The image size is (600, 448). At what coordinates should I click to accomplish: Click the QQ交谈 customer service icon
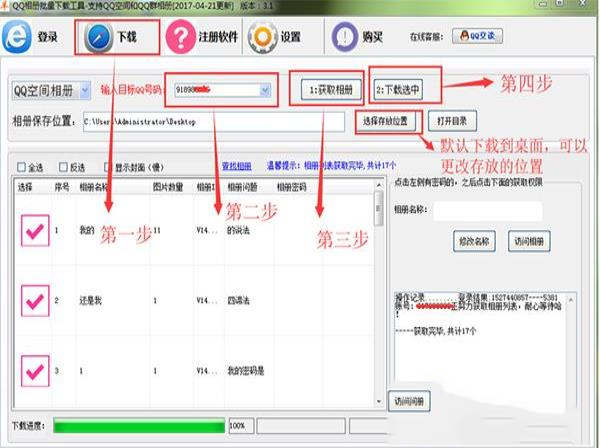(480, 36)
